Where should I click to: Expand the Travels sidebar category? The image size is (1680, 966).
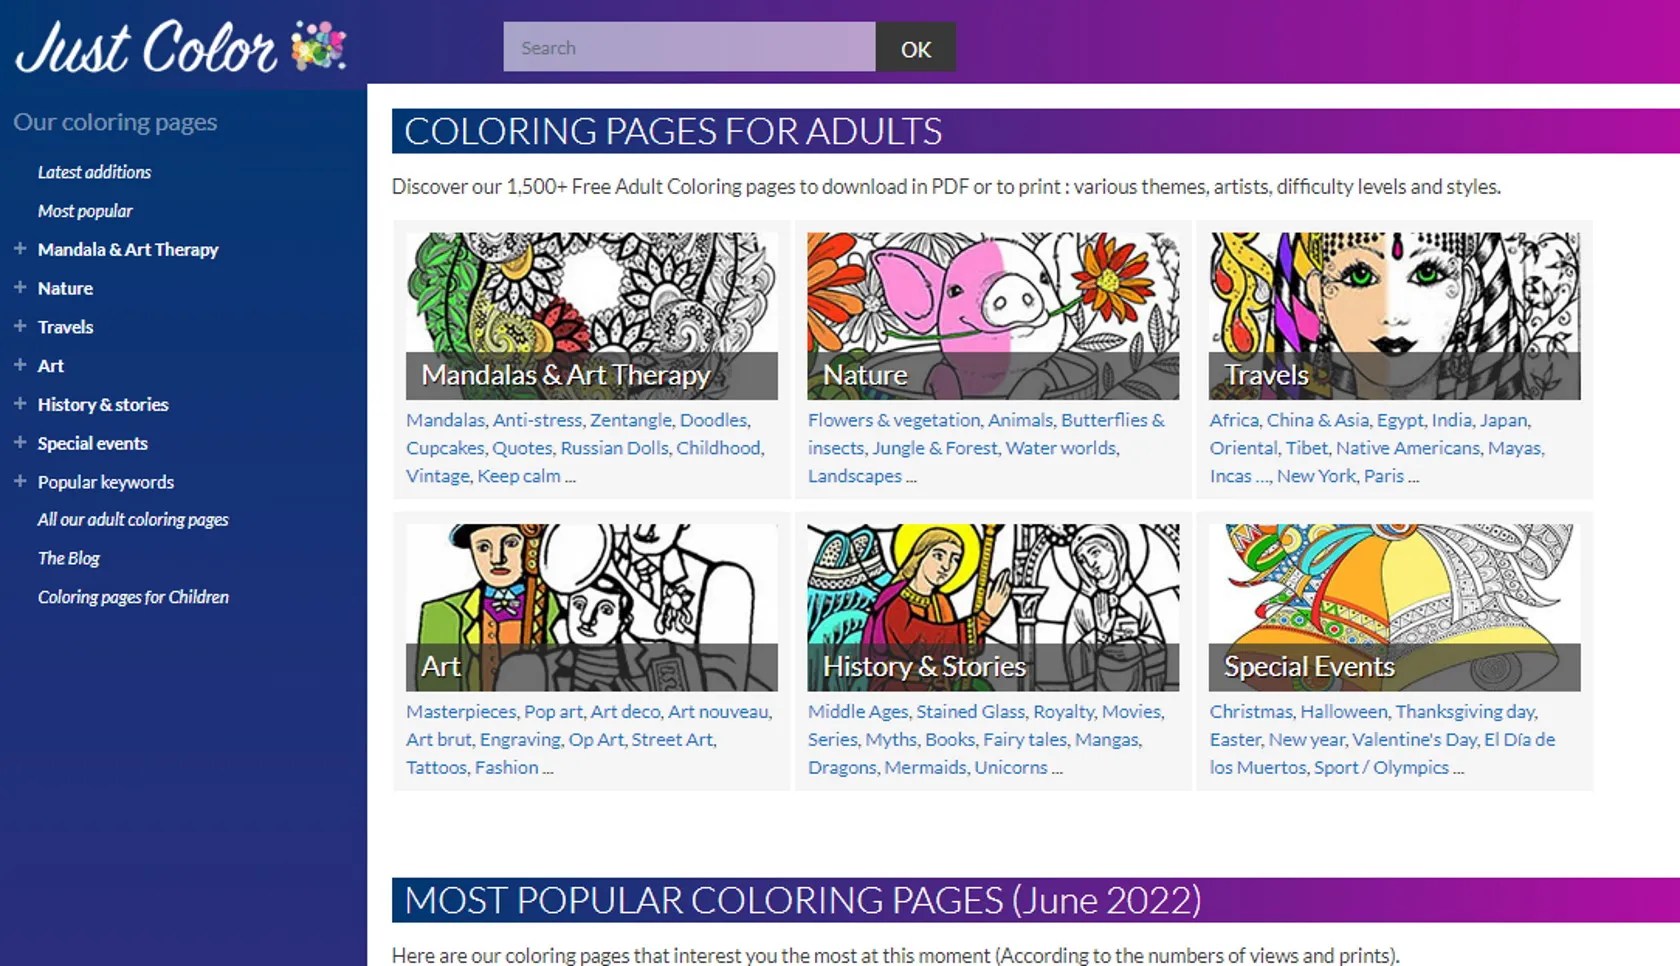coord(20,326)
